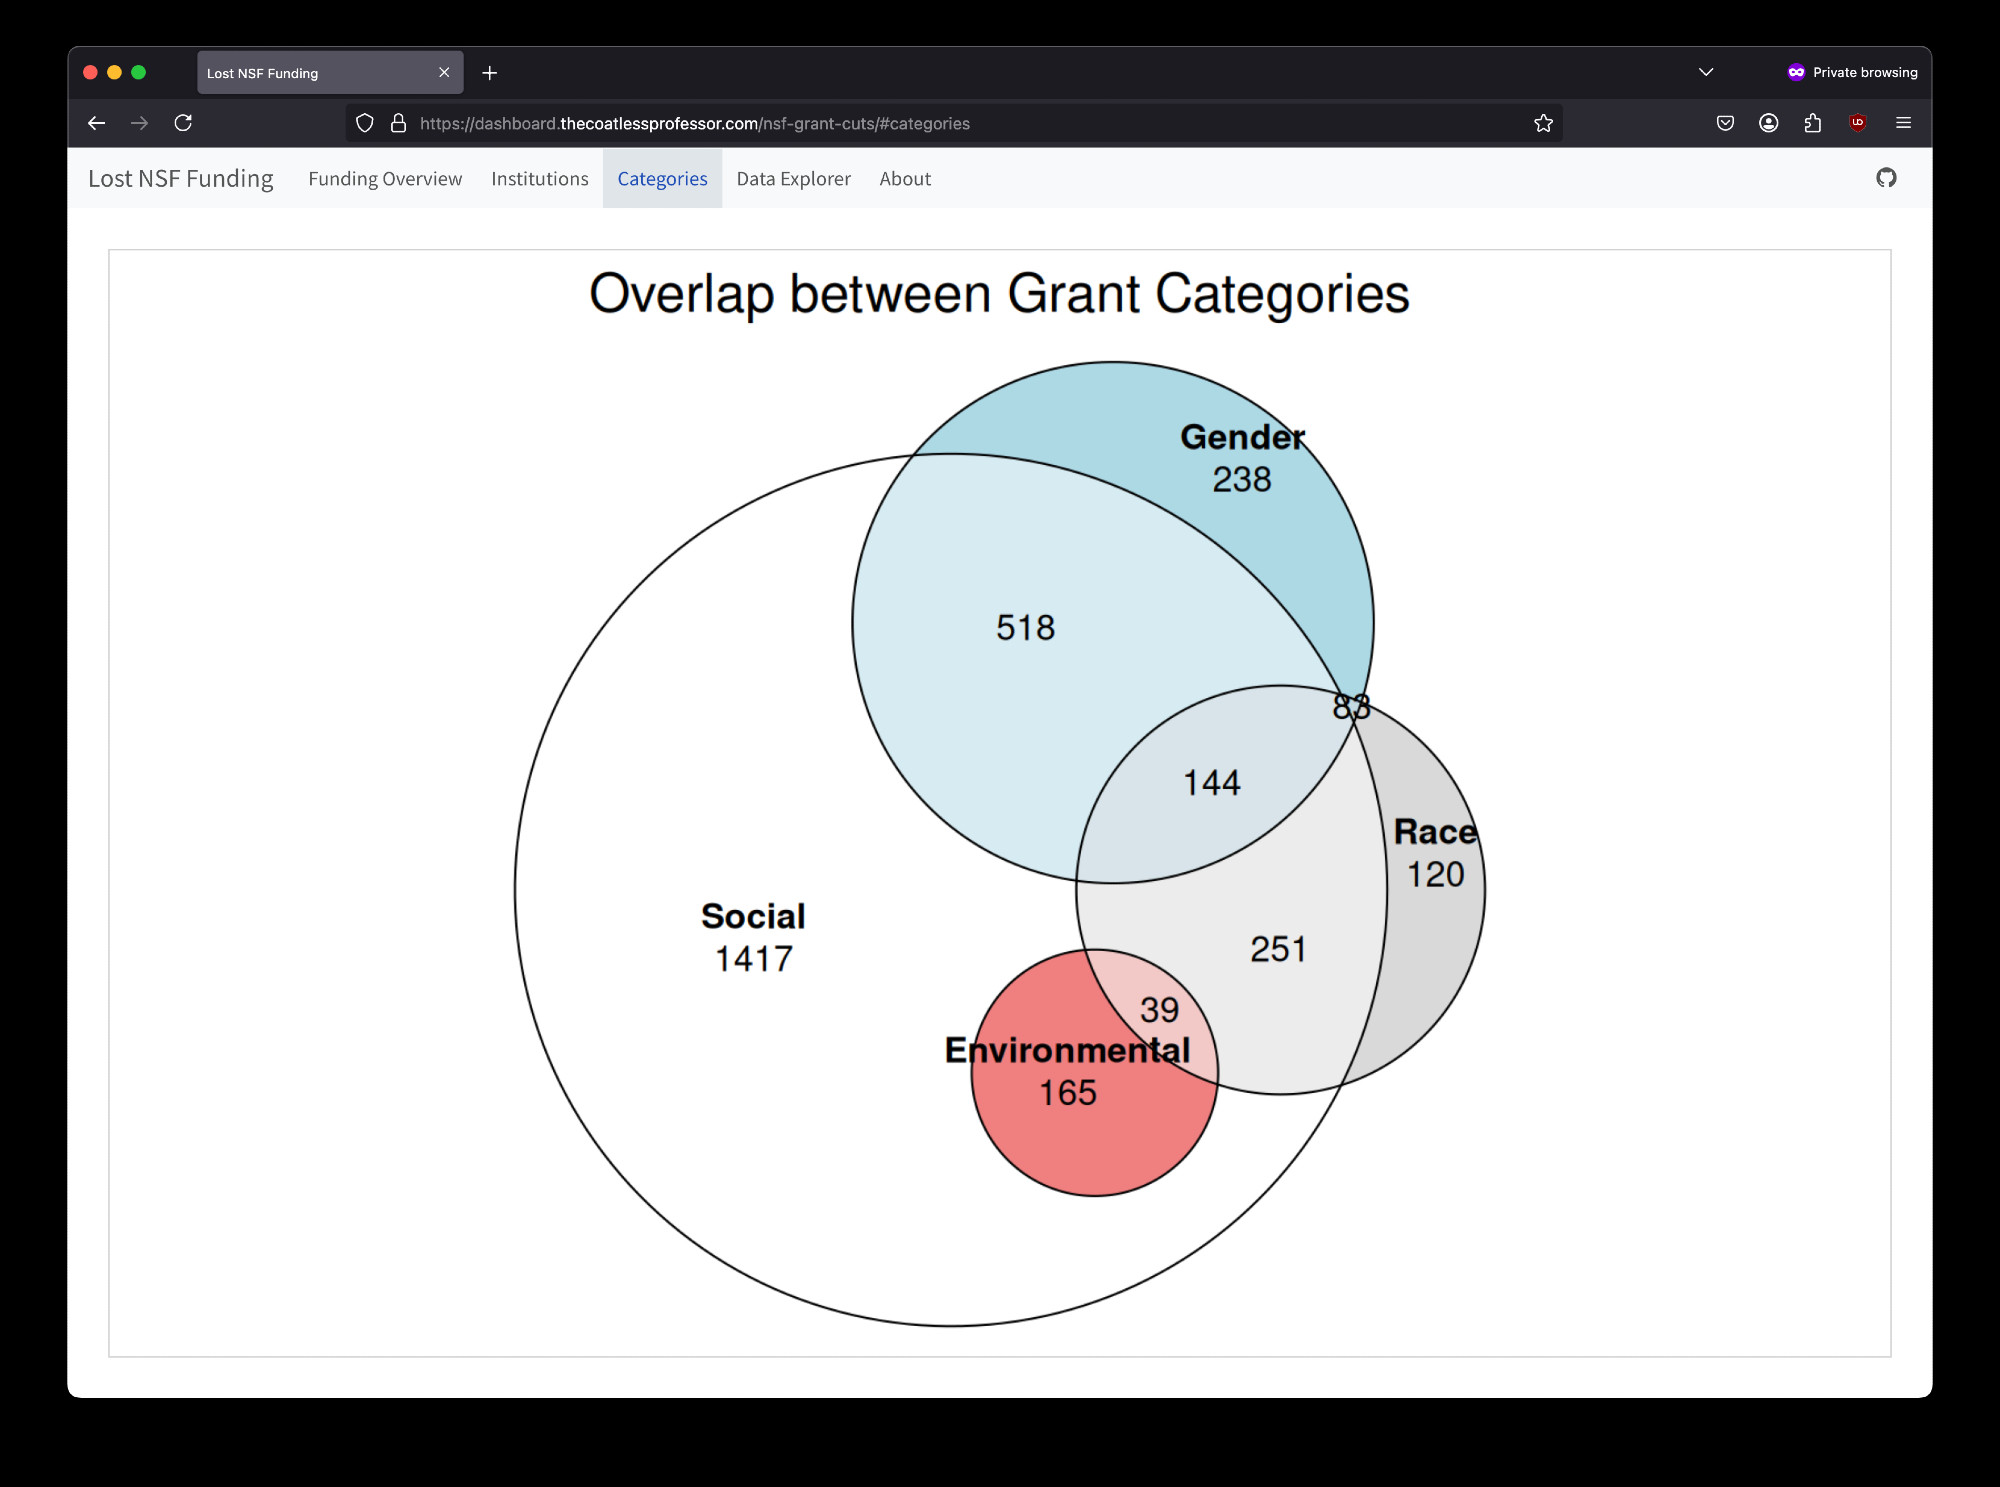Open the tracking protection shield icon

[365, 123]
